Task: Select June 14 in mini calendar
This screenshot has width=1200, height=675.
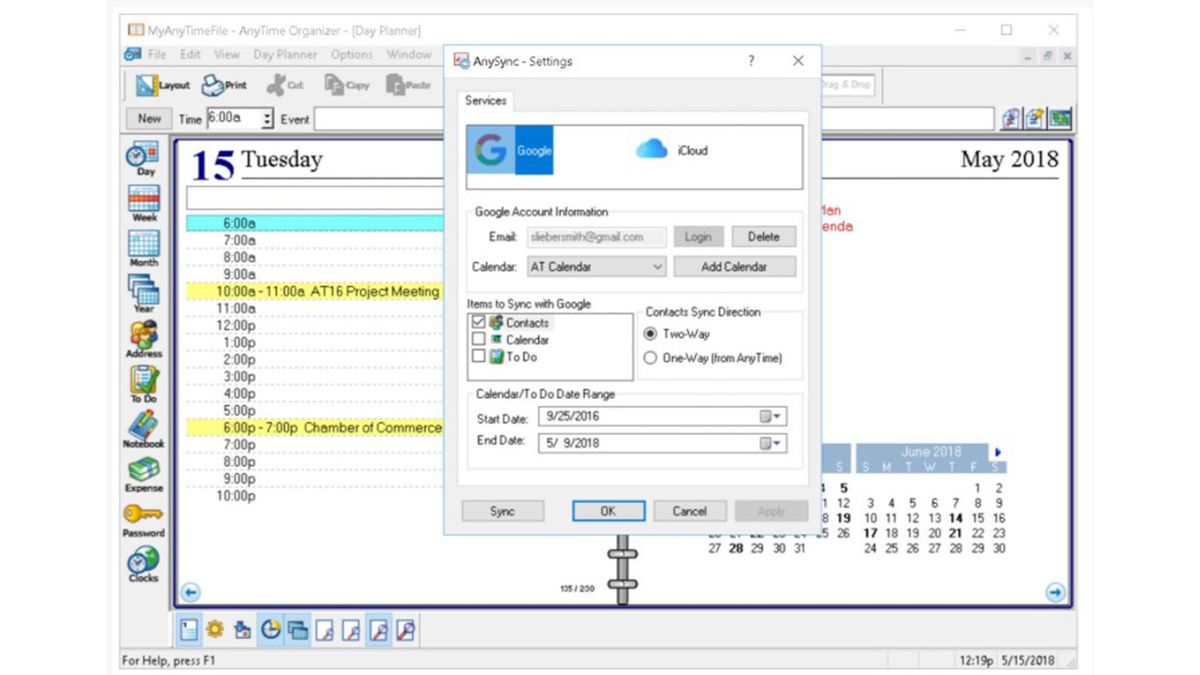Action: (x=956, y=518)
